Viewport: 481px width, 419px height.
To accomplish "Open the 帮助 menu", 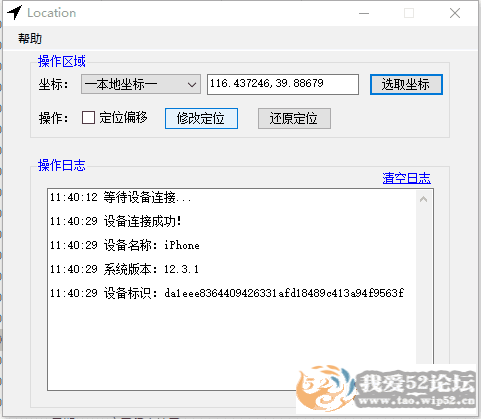I will point(30,39).
